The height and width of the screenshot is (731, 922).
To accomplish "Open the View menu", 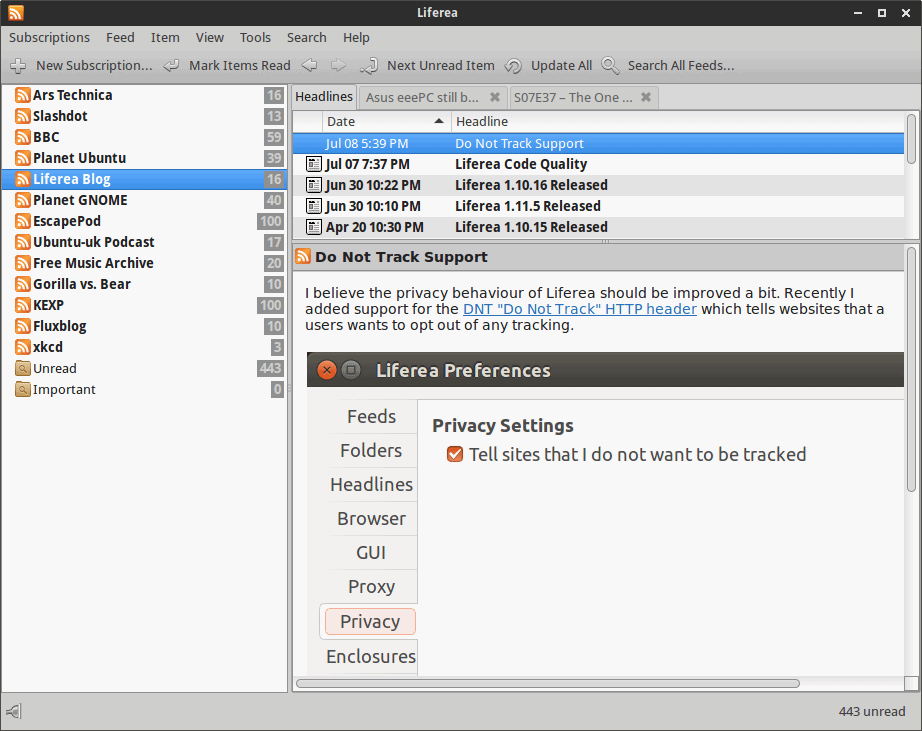I will pyautogui.click(x=210, y=38).
